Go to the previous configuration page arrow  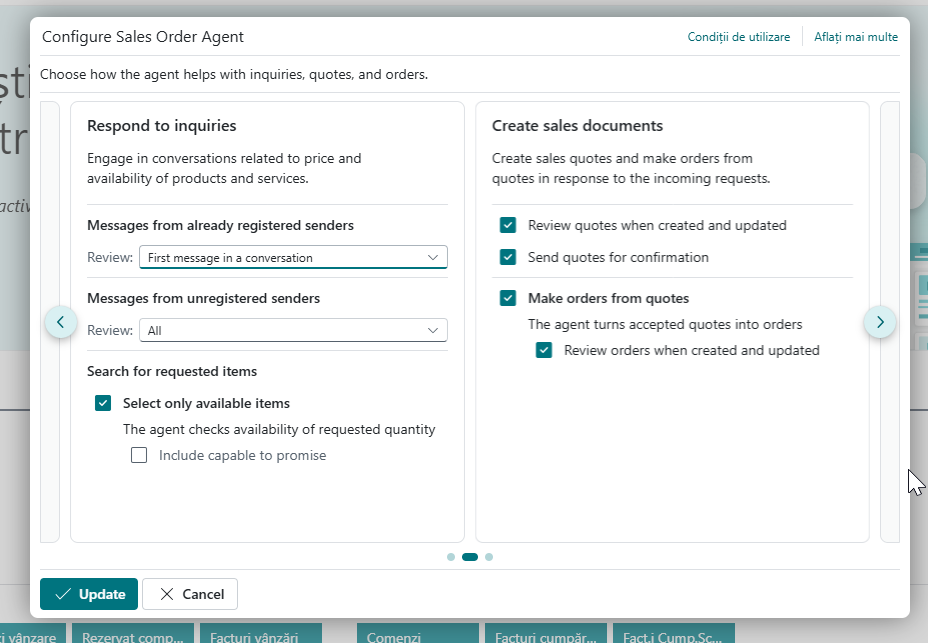pyautogui.click(x=61, y=322)
